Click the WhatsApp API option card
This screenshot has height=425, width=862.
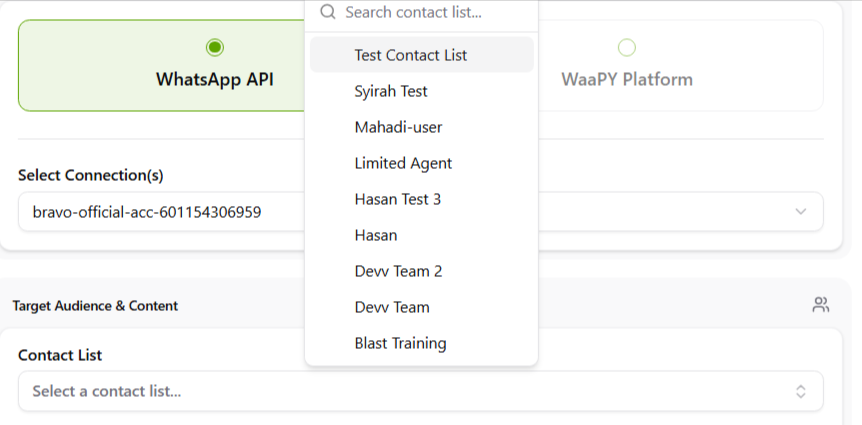click(x=160, y=80)
